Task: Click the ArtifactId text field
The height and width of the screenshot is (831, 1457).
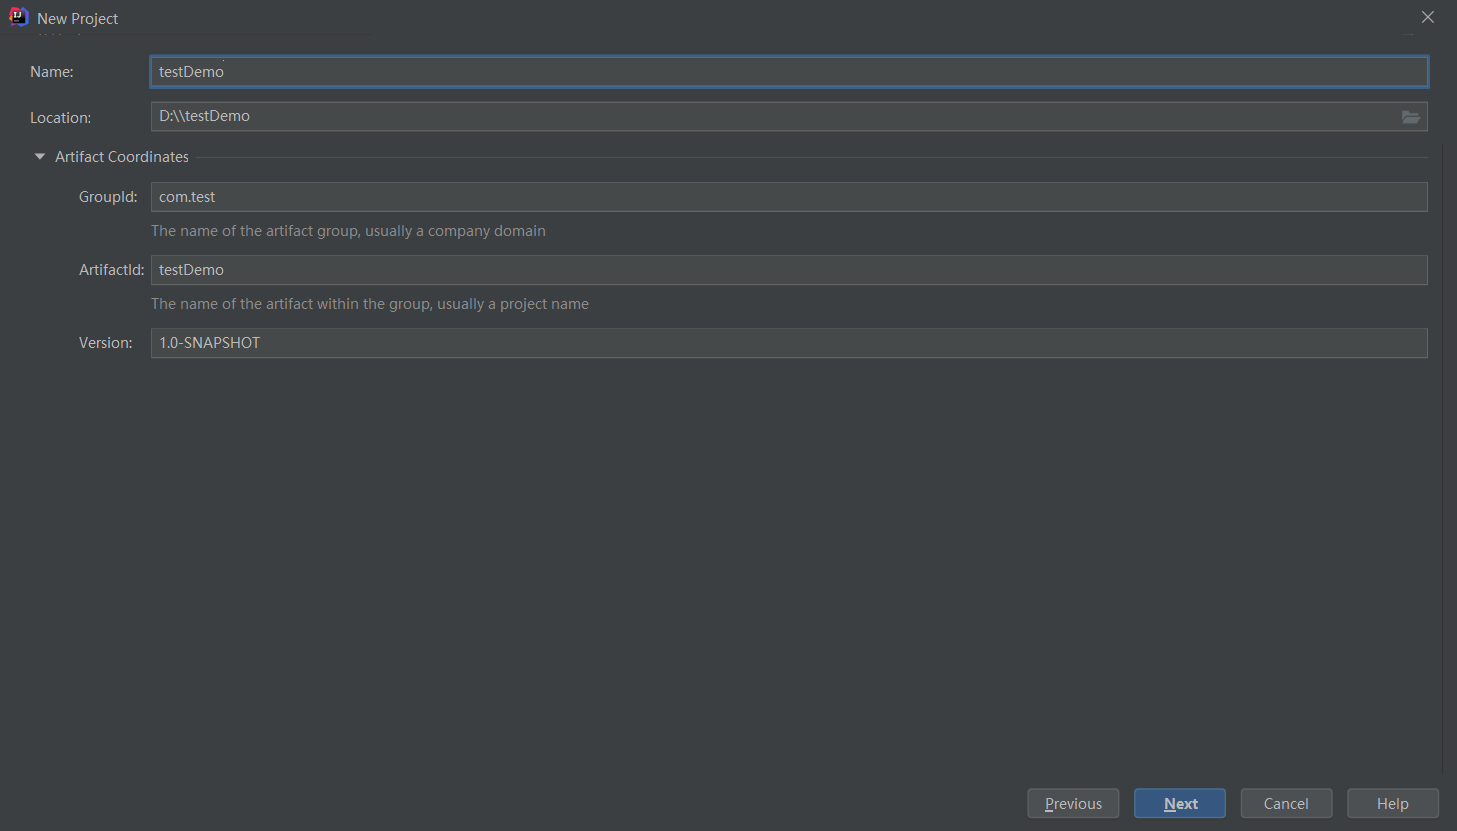Action: click(x=789, y=270)
